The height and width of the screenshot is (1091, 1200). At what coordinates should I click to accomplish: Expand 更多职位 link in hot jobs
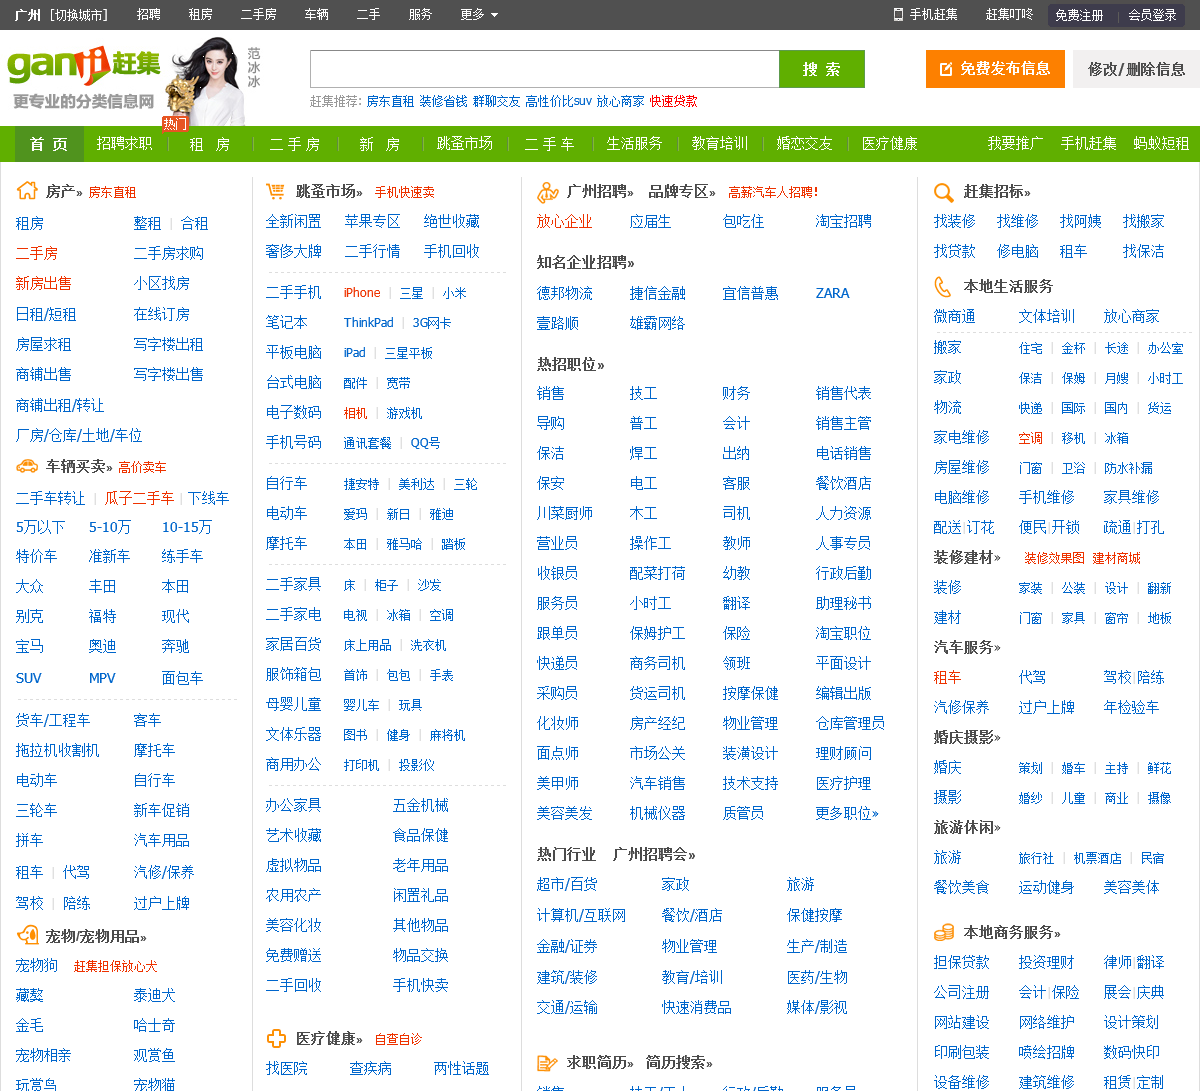(847, 813)
